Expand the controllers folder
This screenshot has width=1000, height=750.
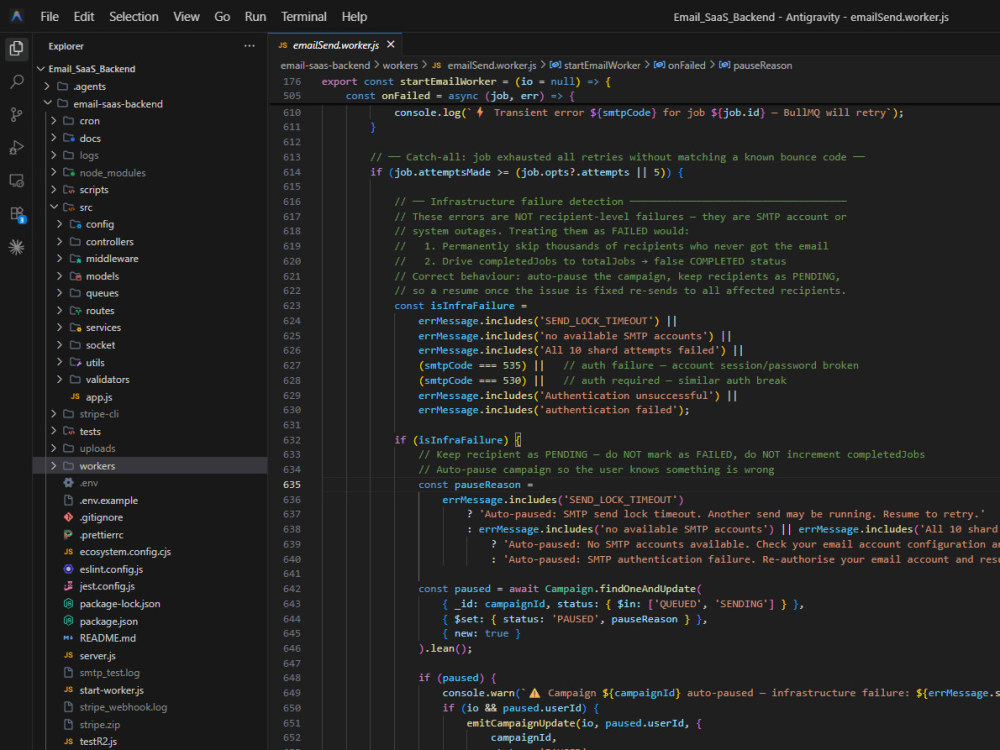pyautogui.click(x=110, y=242)
